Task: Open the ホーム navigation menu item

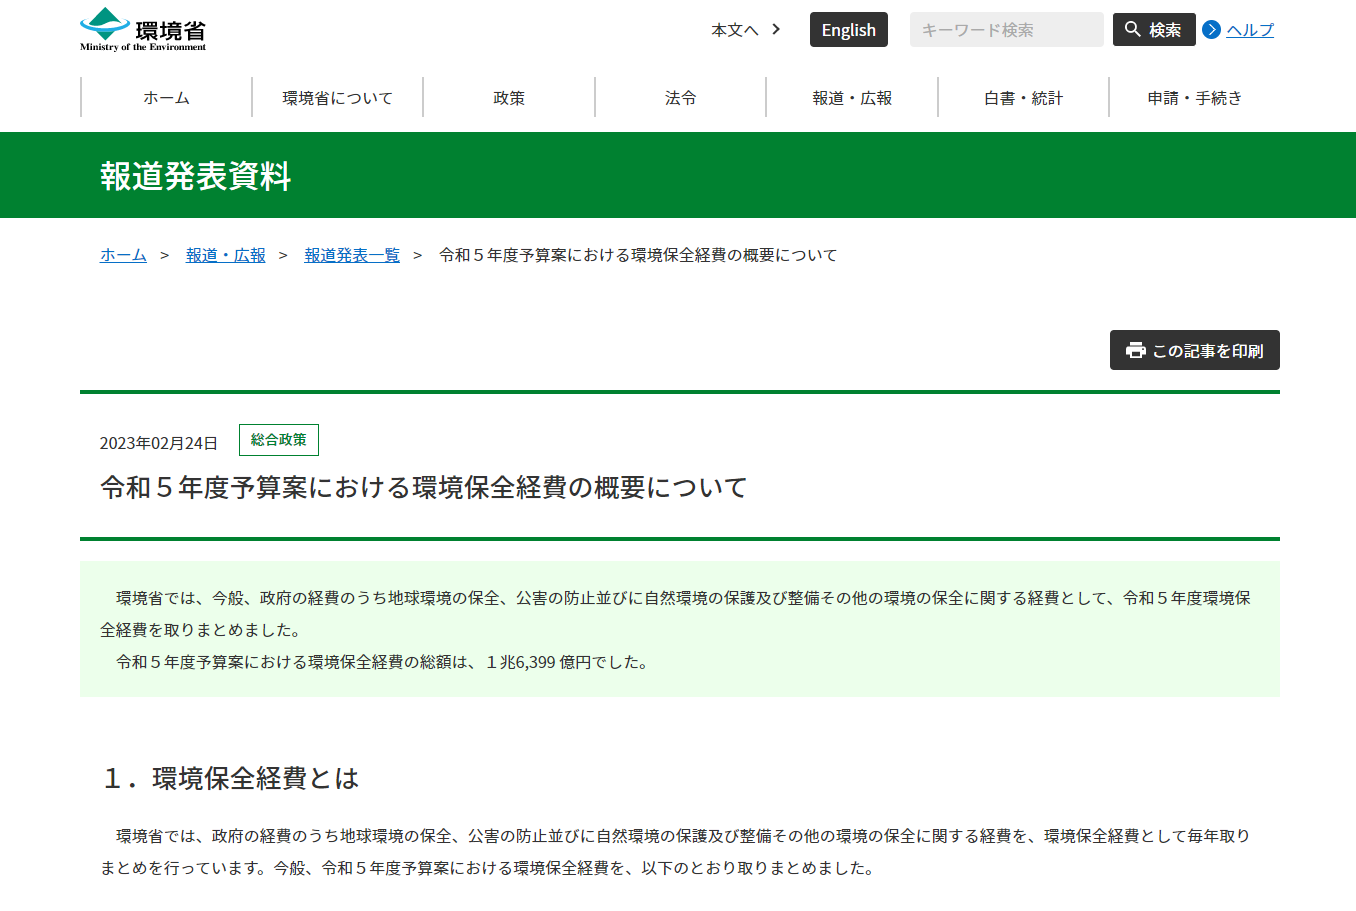Action: tap(165, 97)
